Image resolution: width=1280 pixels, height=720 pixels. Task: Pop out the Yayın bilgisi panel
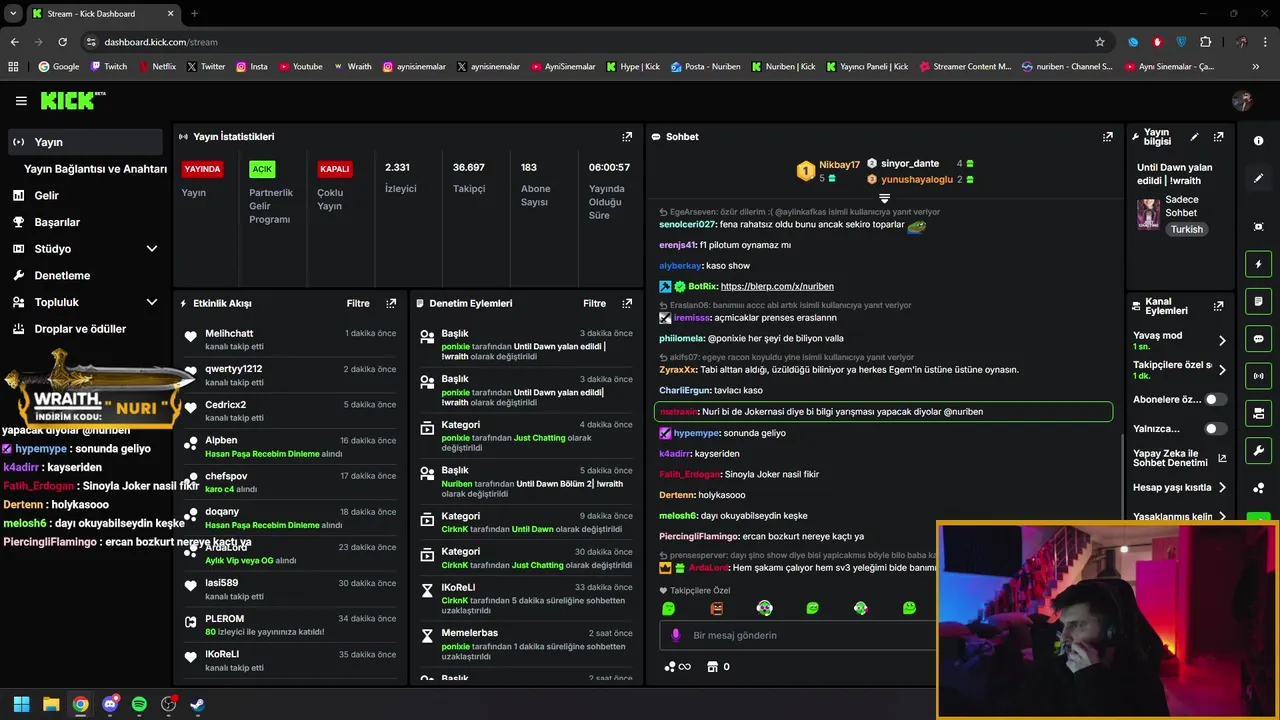(1218, 137)
